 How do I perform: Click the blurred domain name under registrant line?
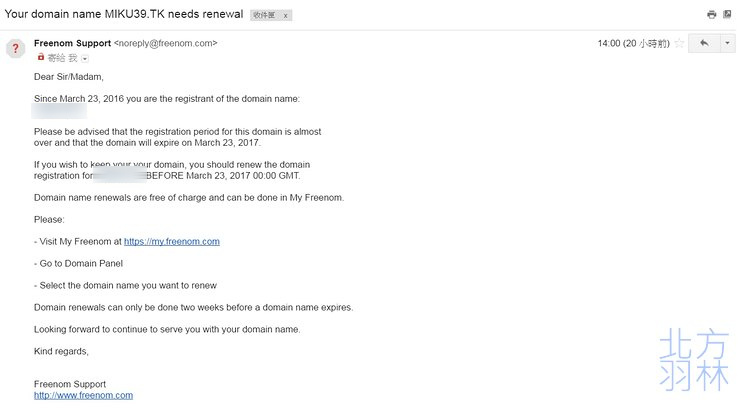(x=59, y=111)
